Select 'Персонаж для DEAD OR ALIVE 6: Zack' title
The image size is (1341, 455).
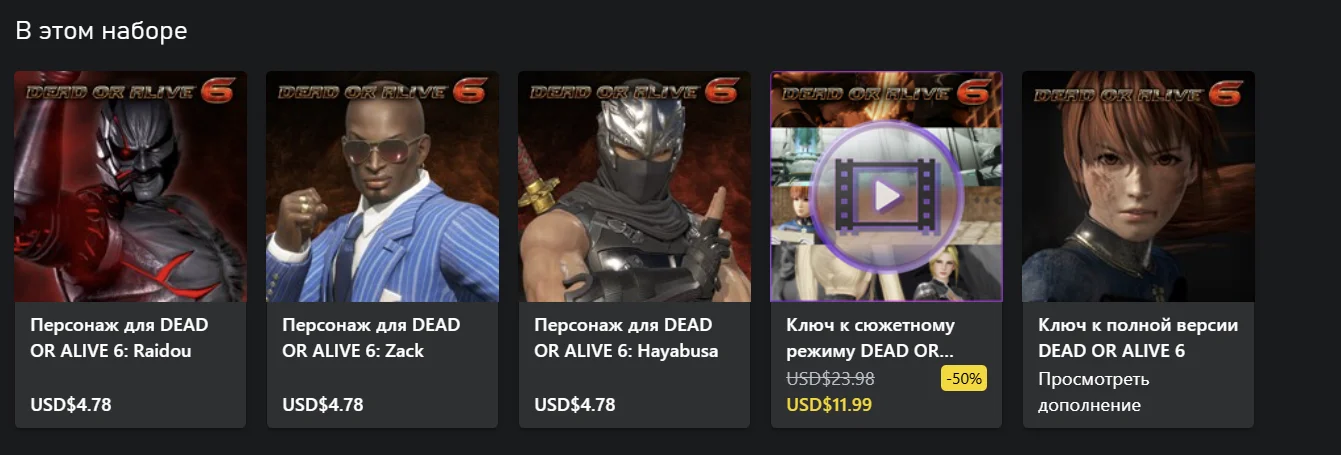(372, 338)
